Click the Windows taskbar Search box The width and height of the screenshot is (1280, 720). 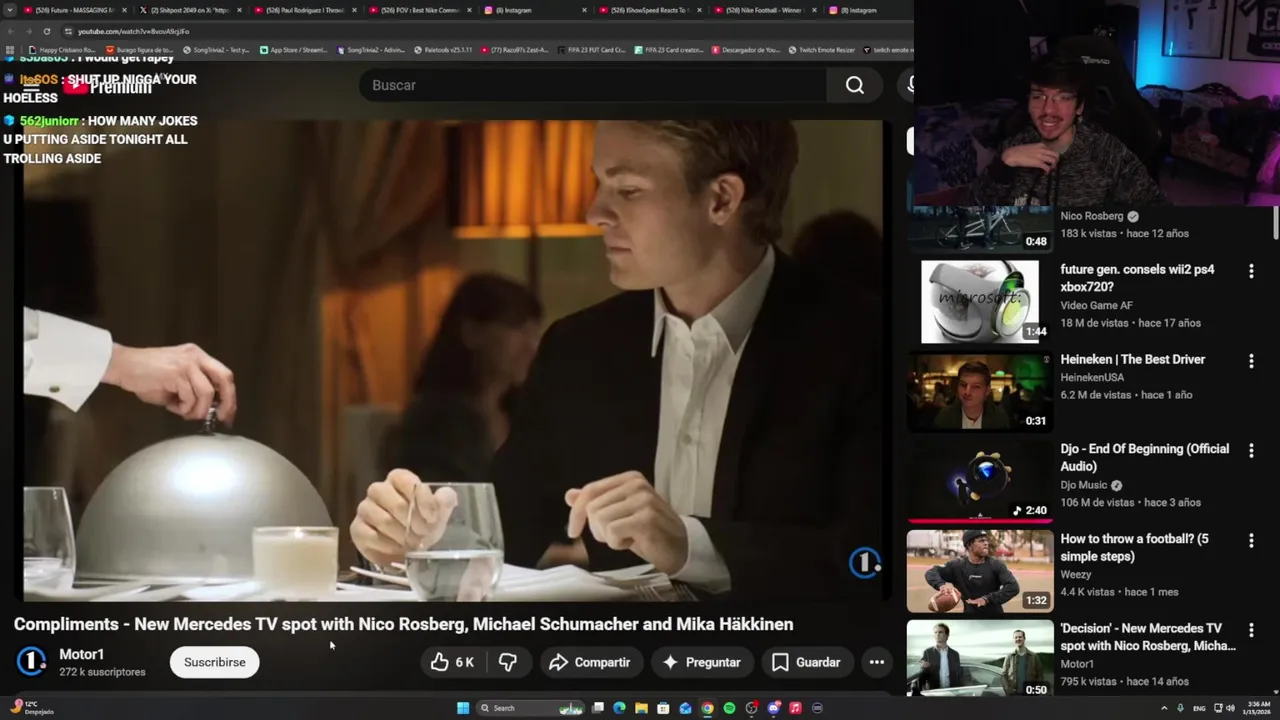(x=530, y=708)
